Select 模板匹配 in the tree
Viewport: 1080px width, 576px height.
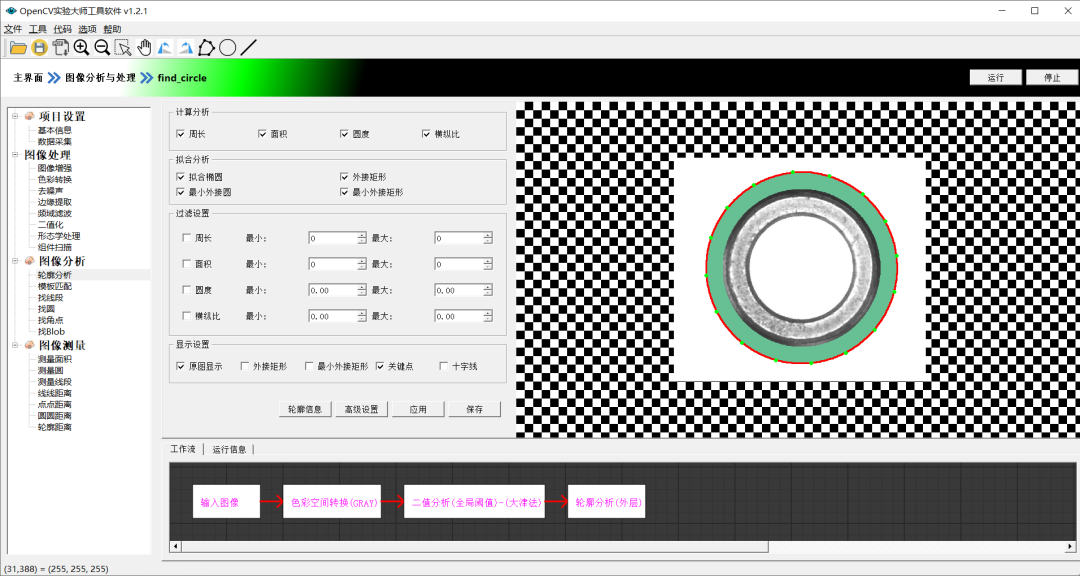[54, 286]
